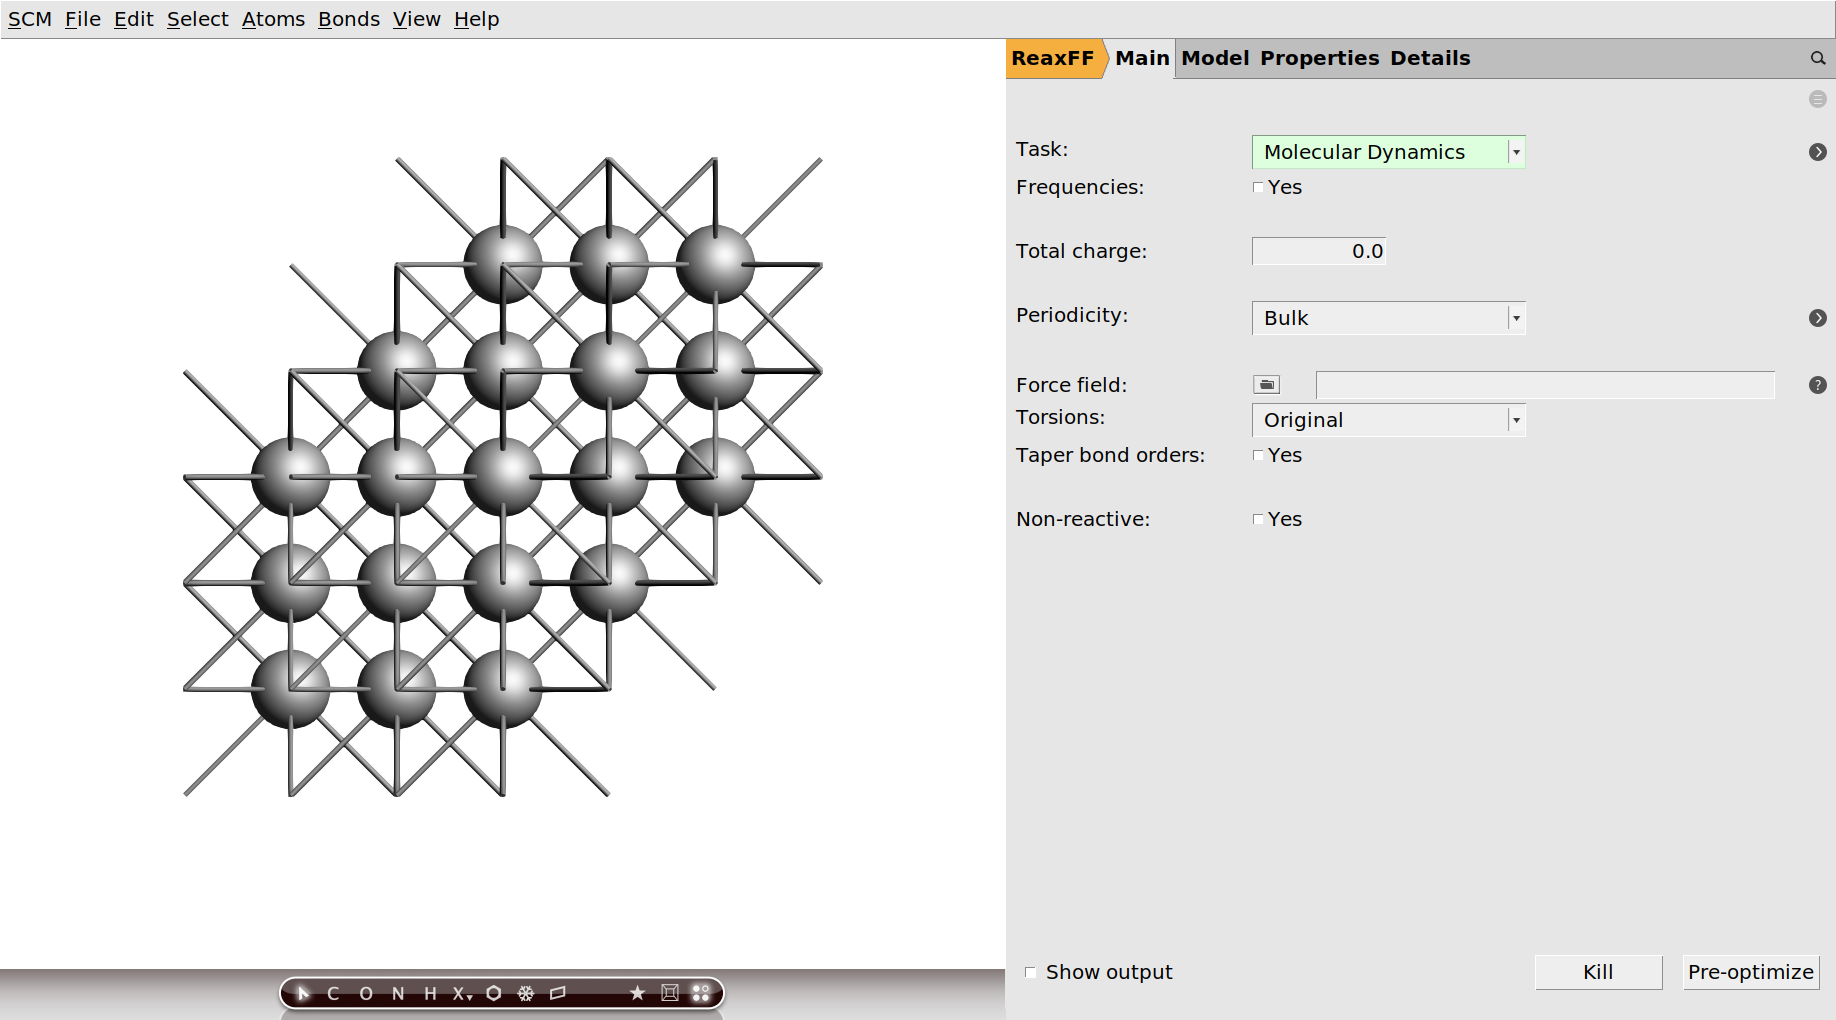Enable Taper bond orders checkbox
The height and width of the screenshot is (1020, 1836).
(x=1258, y=455)
